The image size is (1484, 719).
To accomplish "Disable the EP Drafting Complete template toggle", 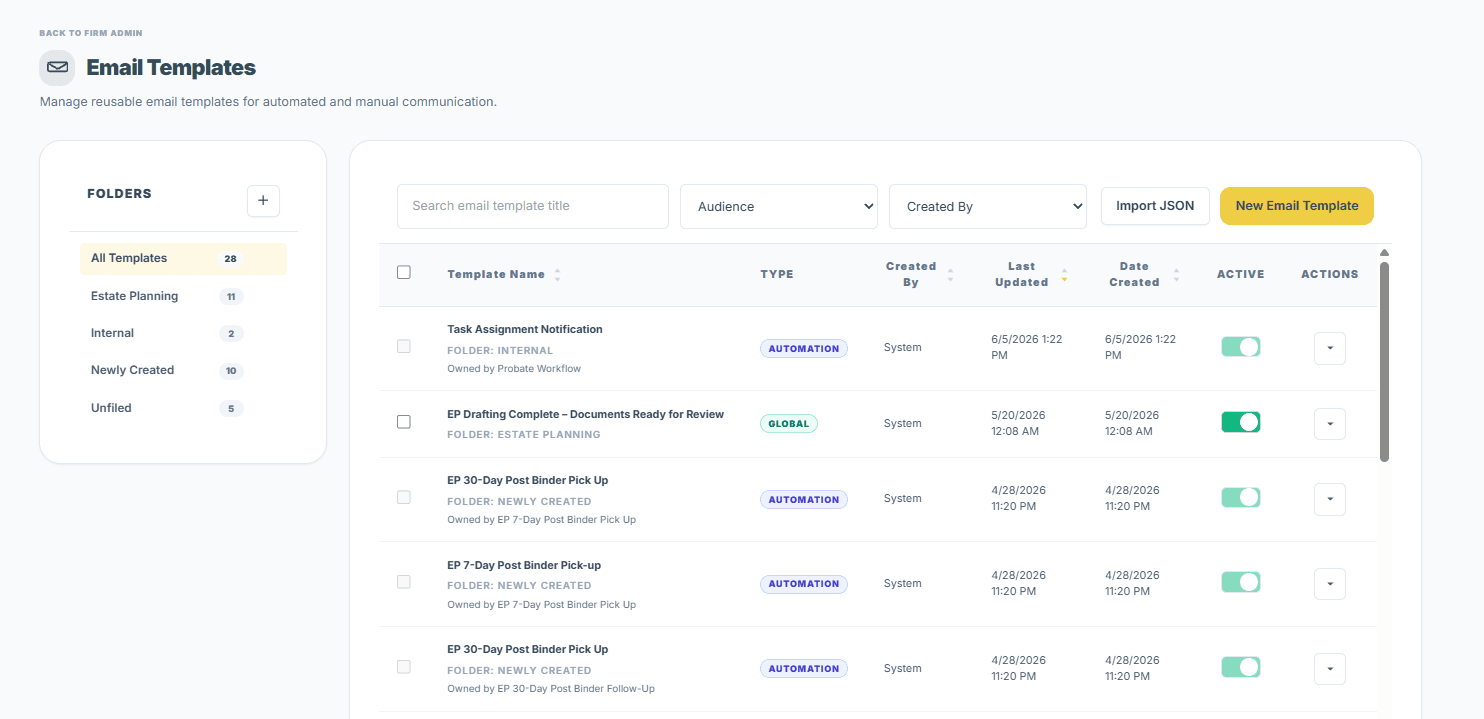I will click(x=1240, y=422).
